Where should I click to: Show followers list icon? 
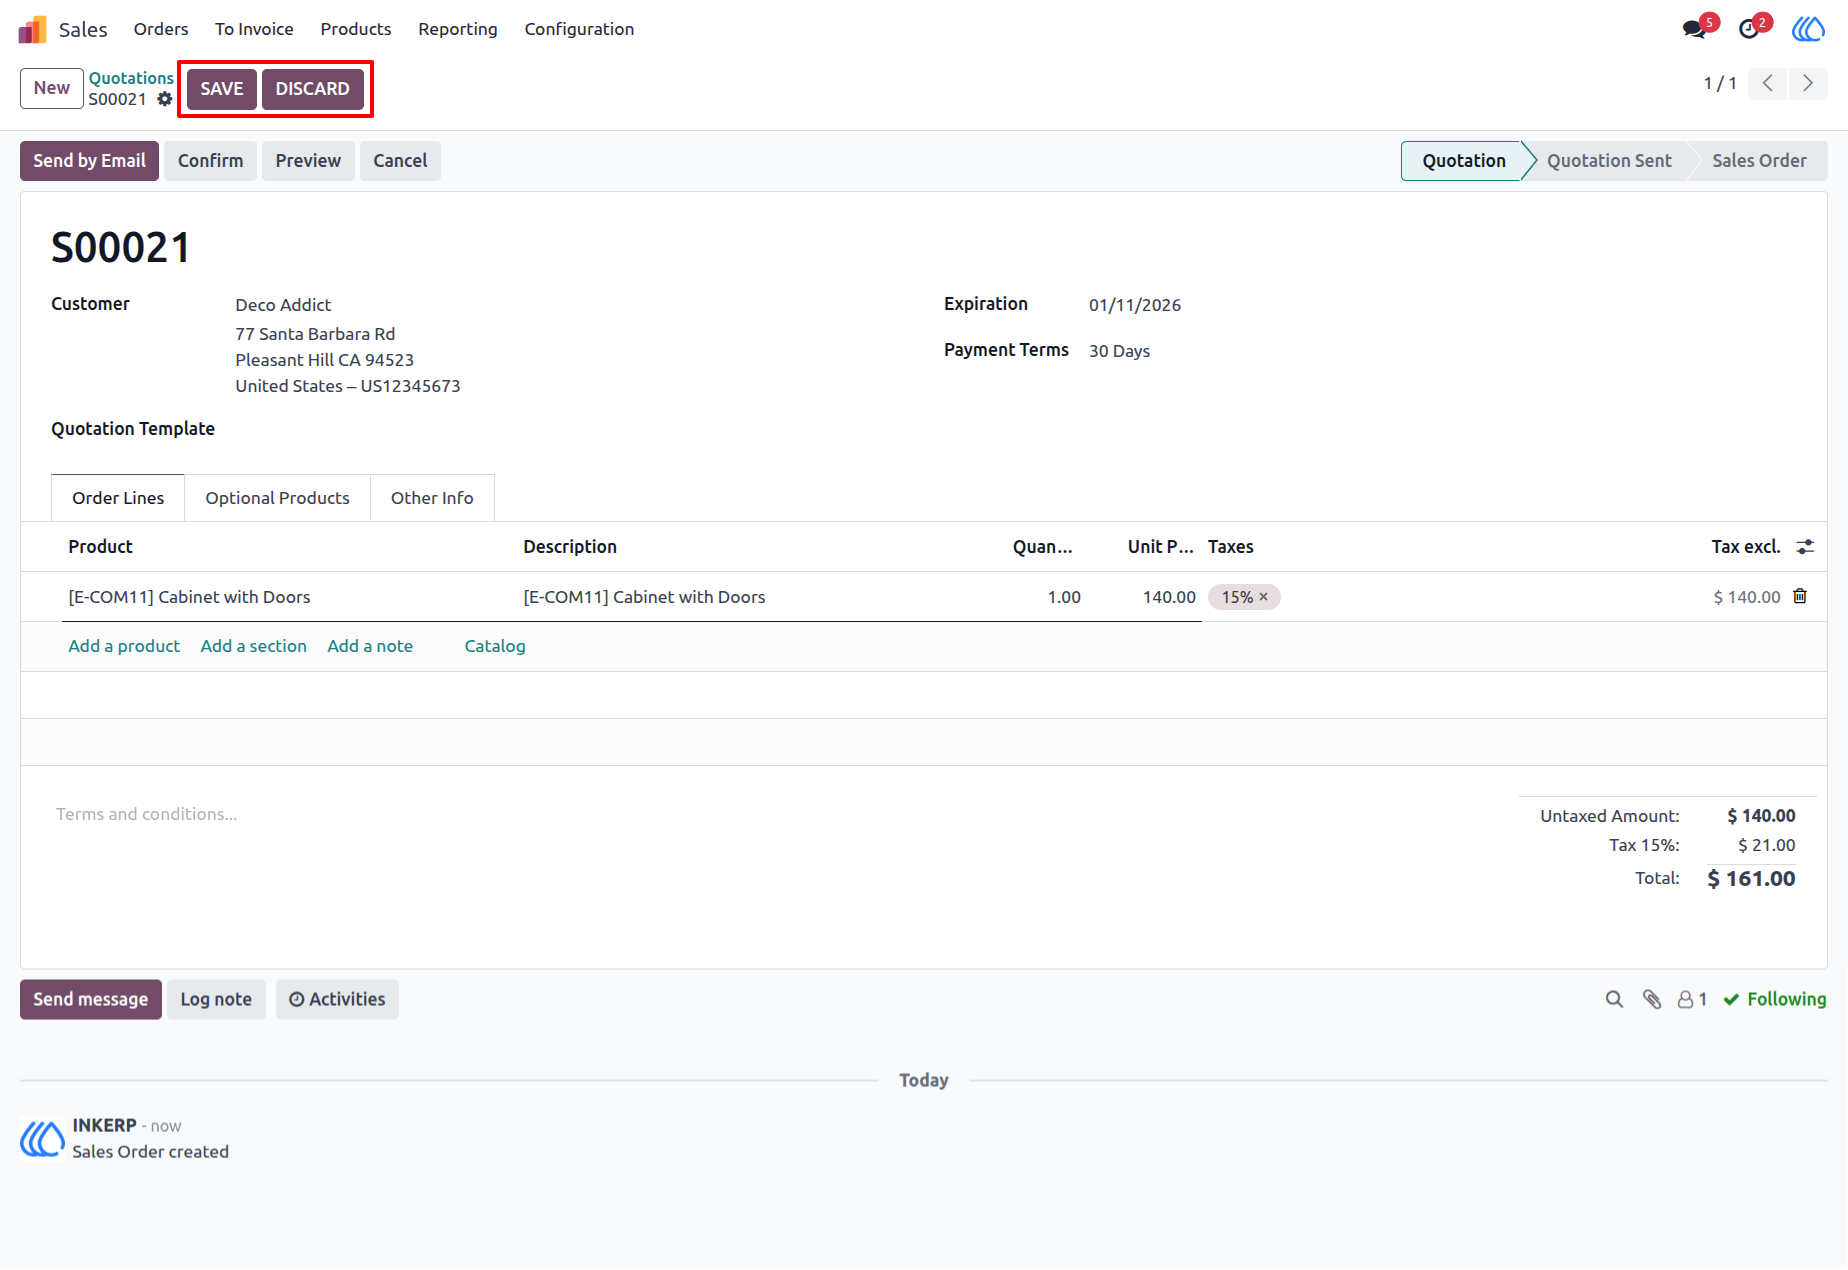click(1692, 999)
